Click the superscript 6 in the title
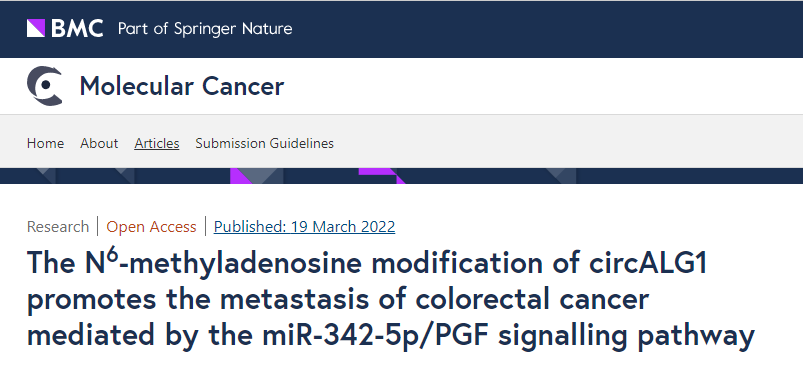Viewport: 803px width, 370px height. point(113,256)
